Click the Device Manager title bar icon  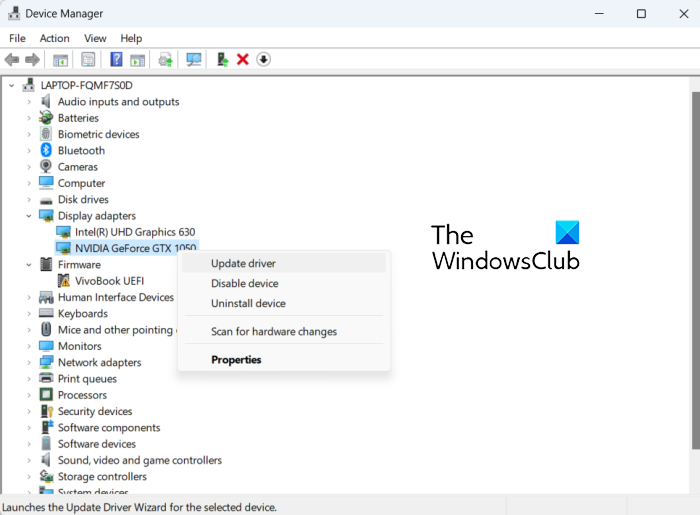click(14, 13)
